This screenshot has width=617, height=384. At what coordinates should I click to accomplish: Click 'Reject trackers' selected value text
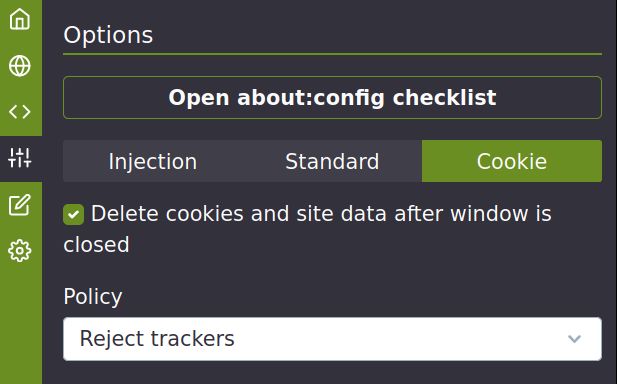[157, 339]
